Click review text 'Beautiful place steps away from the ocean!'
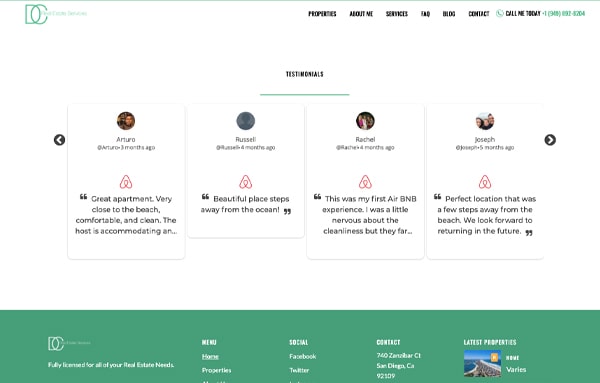600x383 pixels. 246,204
